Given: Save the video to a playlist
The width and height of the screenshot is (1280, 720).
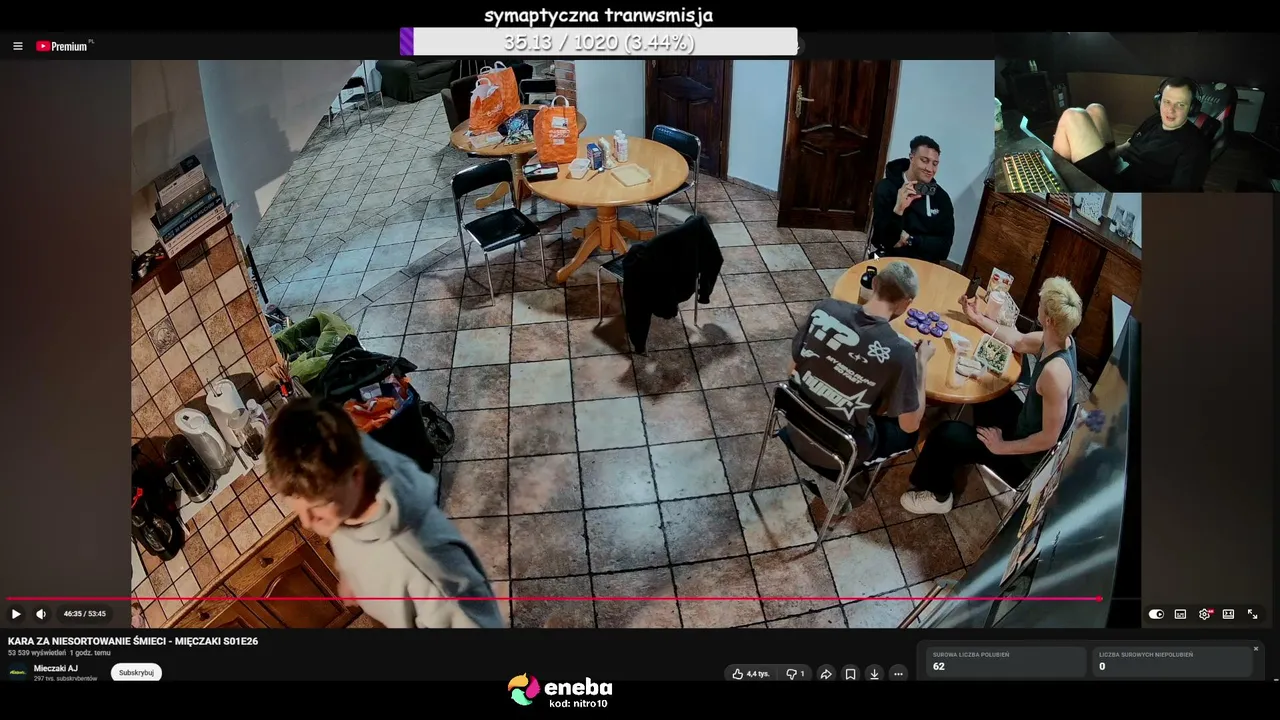Looking at the screenshot, I should pos(850,674).
